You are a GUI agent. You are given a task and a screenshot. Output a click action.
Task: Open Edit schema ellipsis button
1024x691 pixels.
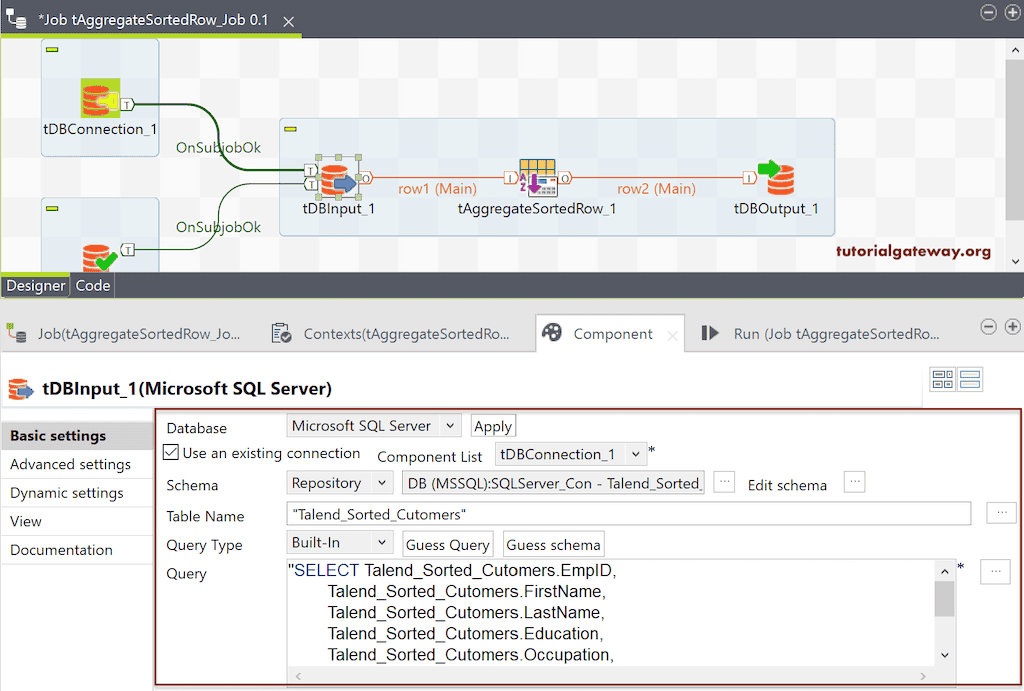[854, 483]
